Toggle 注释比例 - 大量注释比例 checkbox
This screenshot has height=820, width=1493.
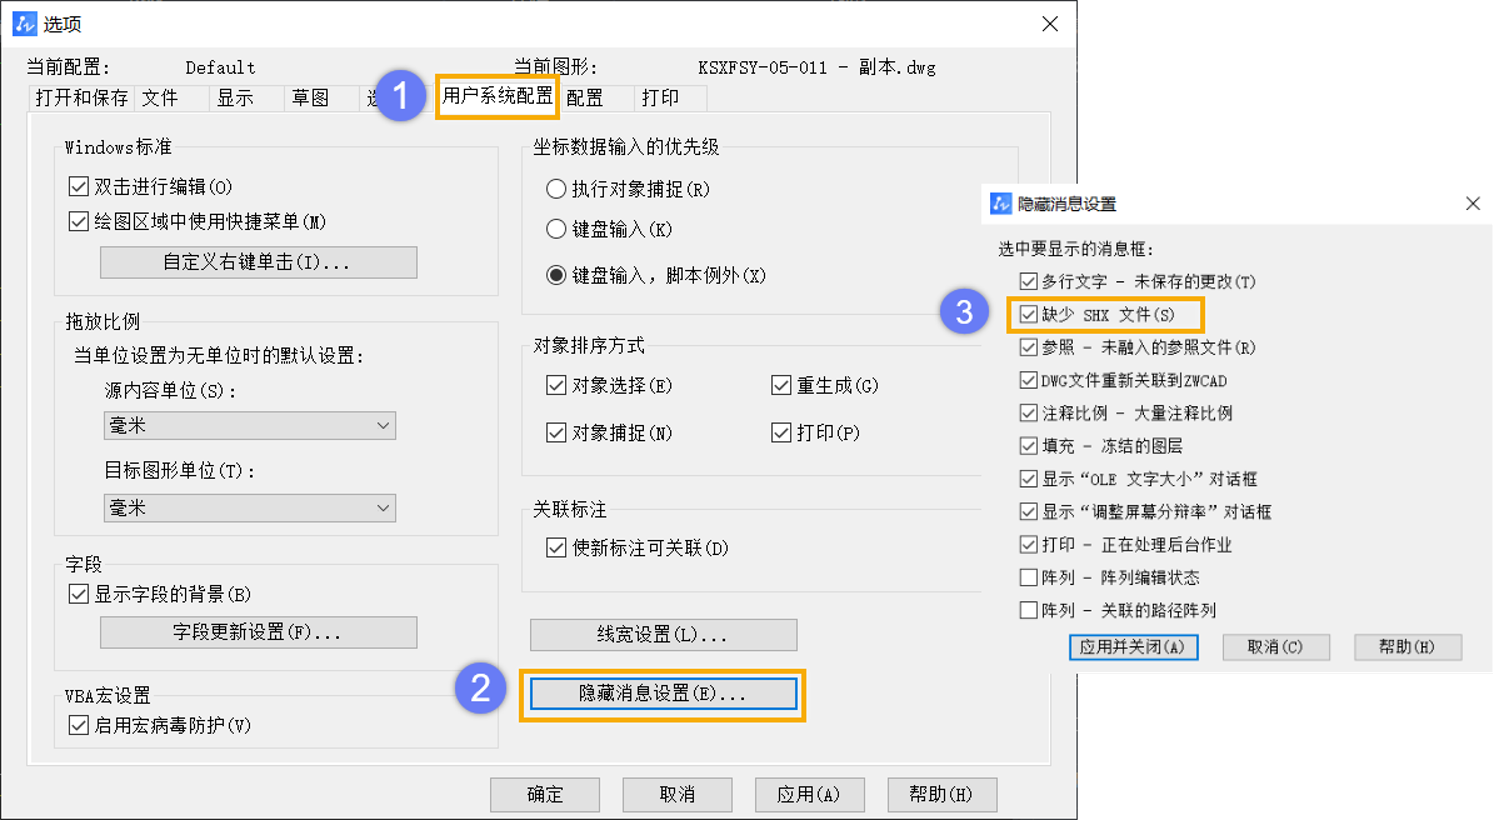(1028, 412)
